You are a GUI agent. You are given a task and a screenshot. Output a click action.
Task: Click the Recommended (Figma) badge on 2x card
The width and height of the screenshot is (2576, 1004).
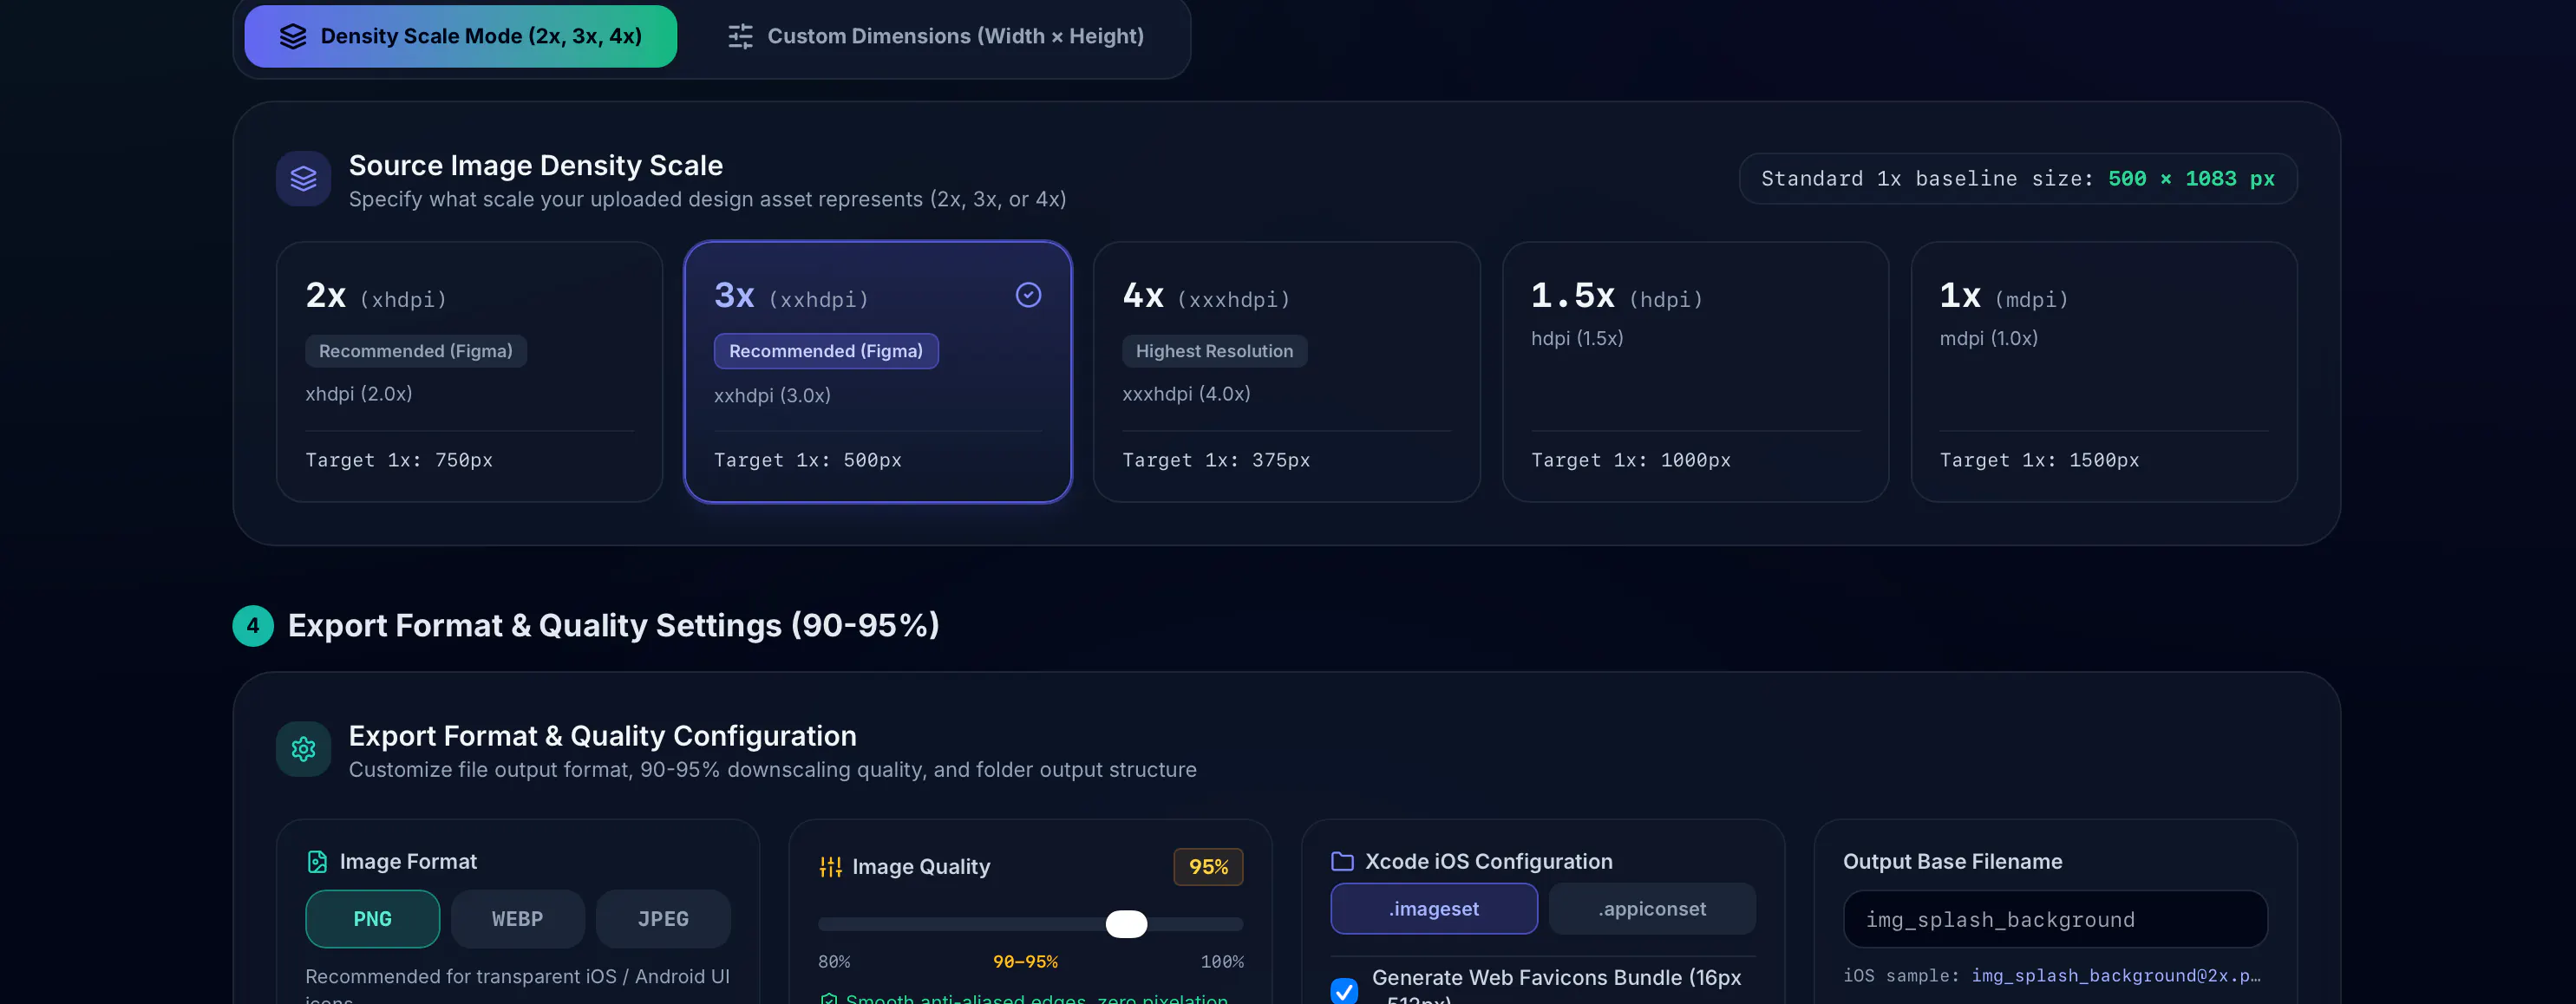416,351
